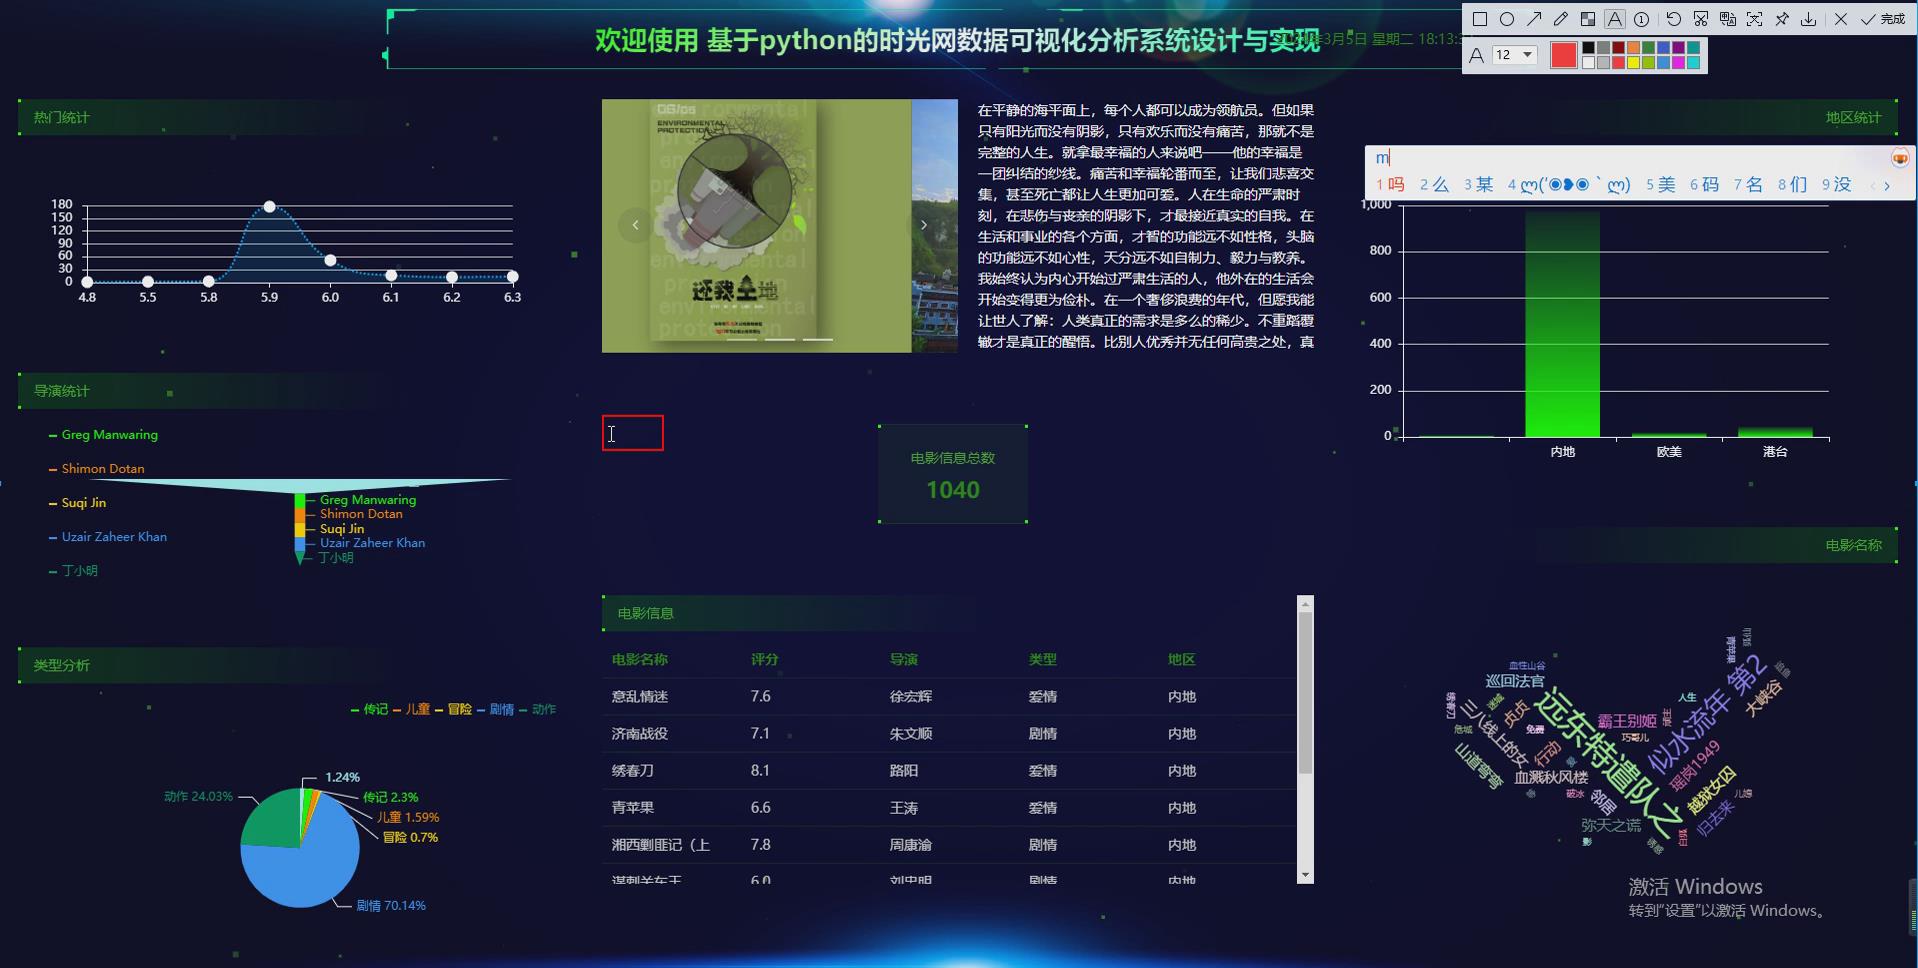Undo the last annotation
The width and height of the screenshot is (1918, 968).
[1674, 20]
